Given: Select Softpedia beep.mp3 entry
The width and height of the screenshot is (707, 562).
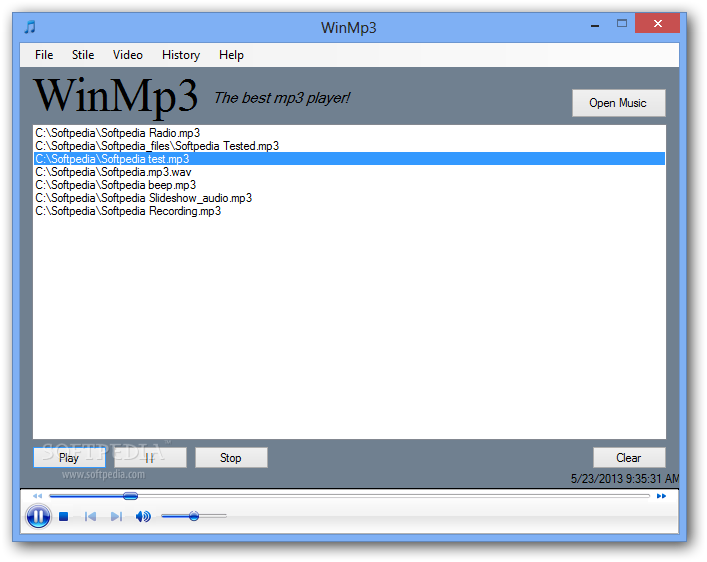Looking at the screenshot, I should coord(349,185).
